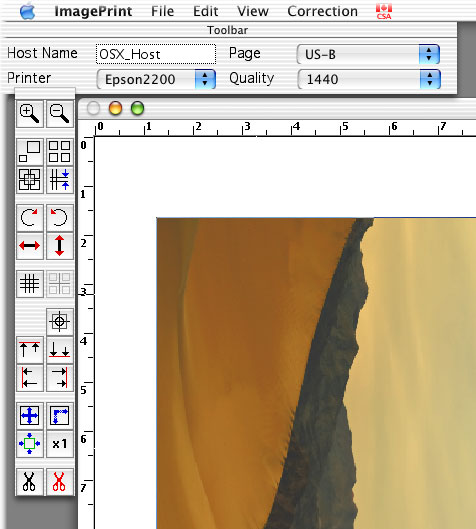This screenshot has height=529, width=476.
Task: Select the zoom out magnifier tool
Action: [60, 114]
